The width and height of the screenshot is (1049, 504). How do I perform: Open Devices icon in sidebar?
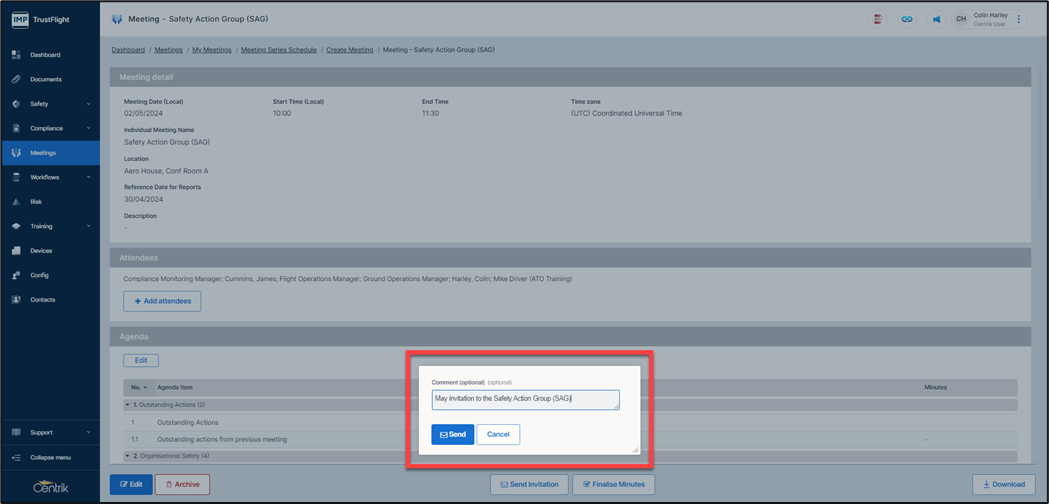pos(16,251)
